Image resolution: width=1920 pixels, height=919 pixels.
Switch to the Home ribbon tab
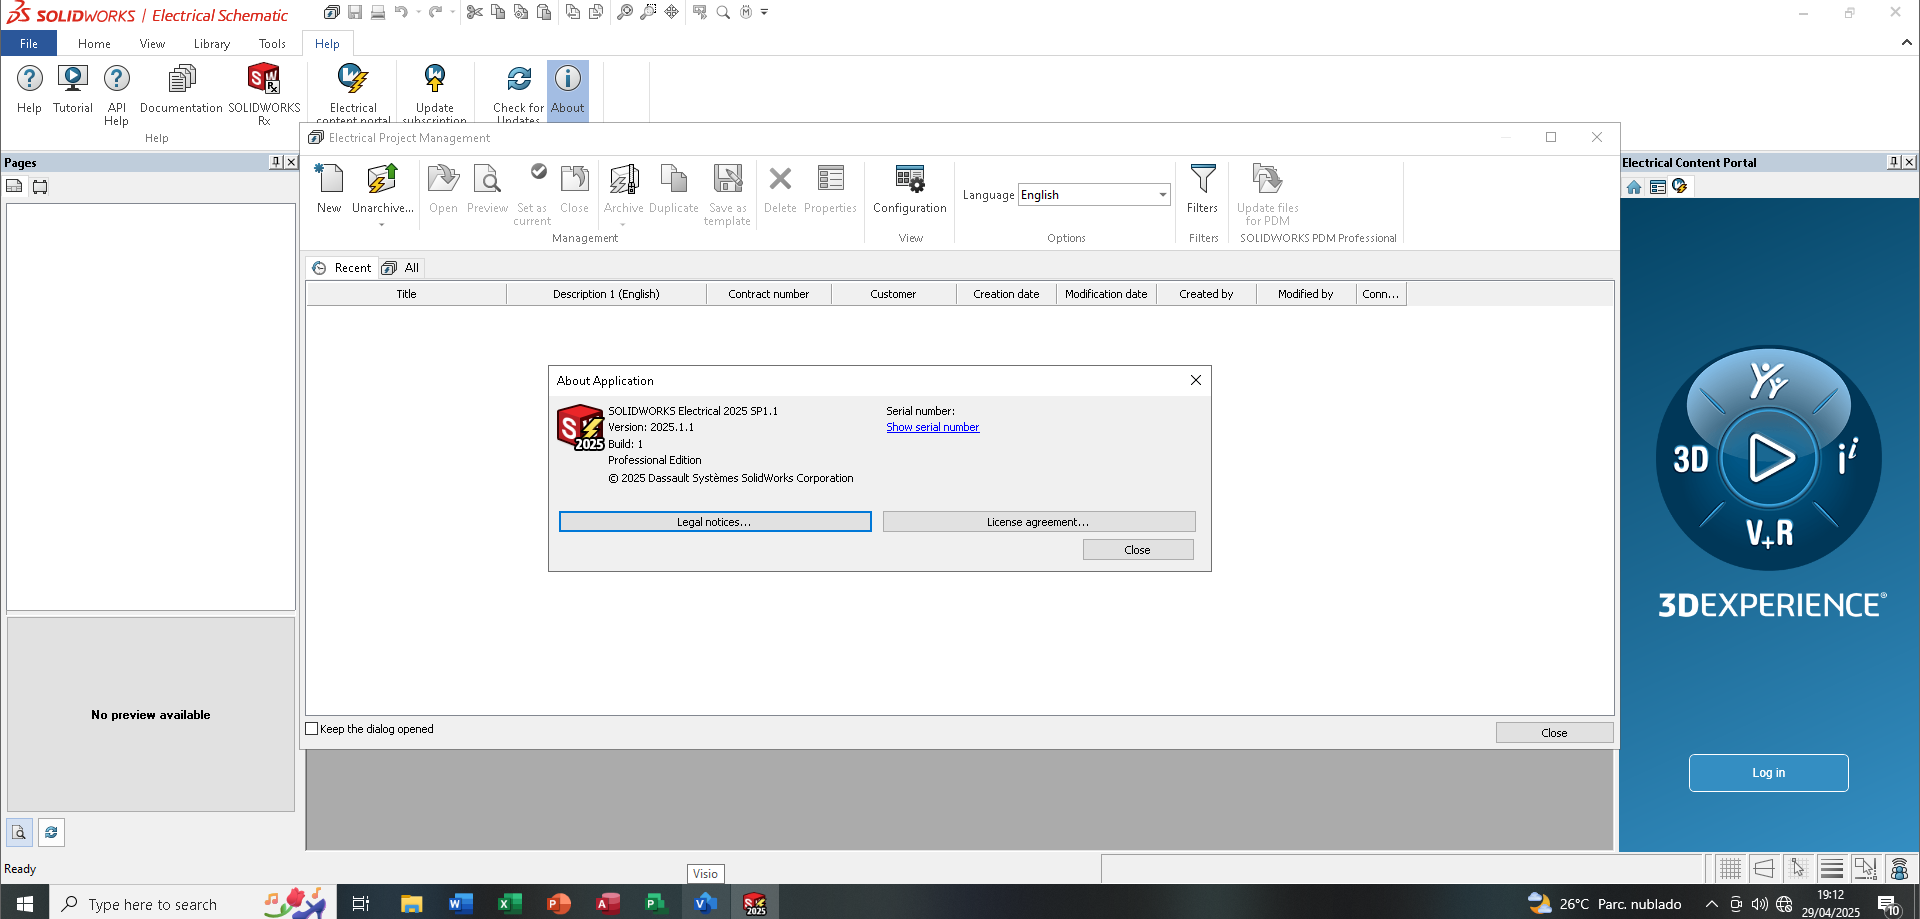pyautogui.click(x=94, y=43)
